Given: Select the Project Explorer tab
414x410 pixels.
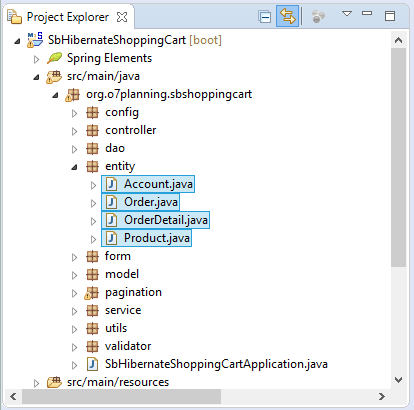Looking at the screenshot, I should 68,17.
